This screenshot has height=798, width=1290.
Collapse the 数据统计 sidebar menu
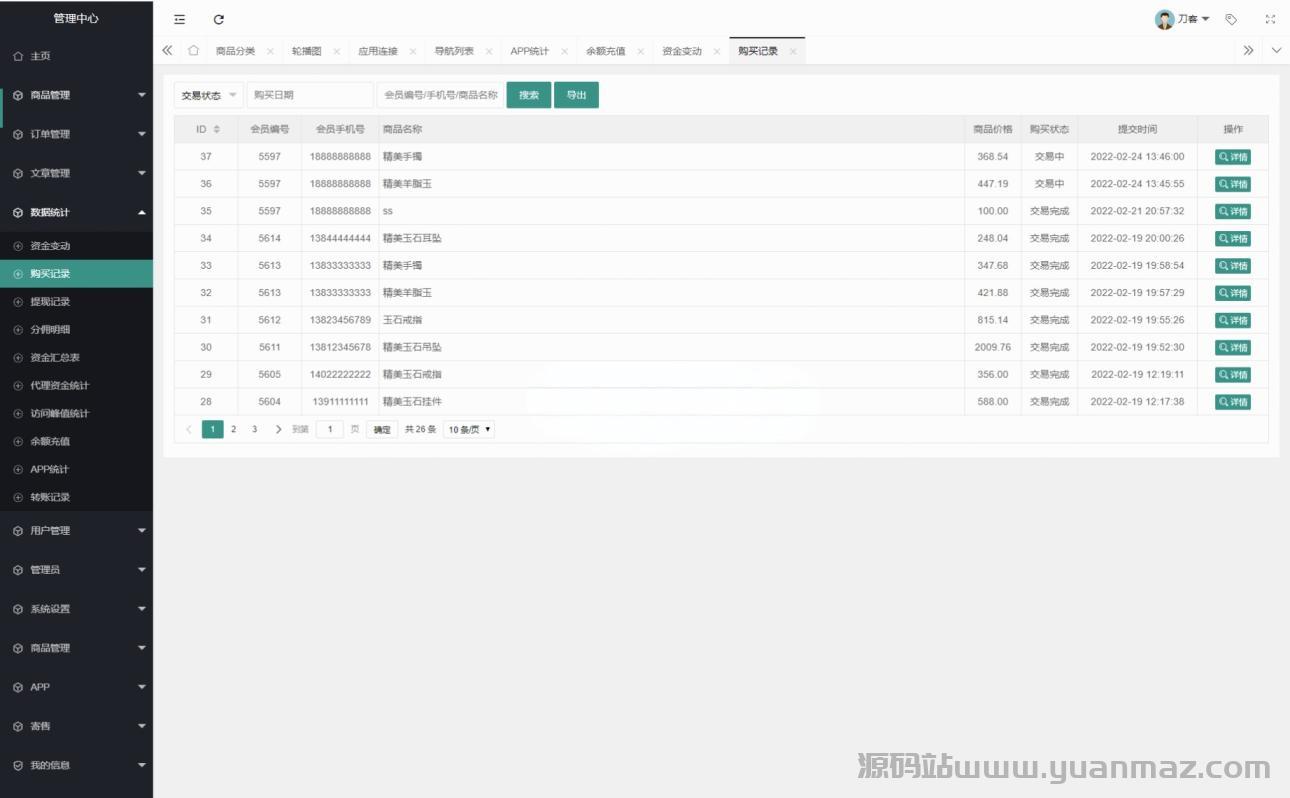click(76, 212)
